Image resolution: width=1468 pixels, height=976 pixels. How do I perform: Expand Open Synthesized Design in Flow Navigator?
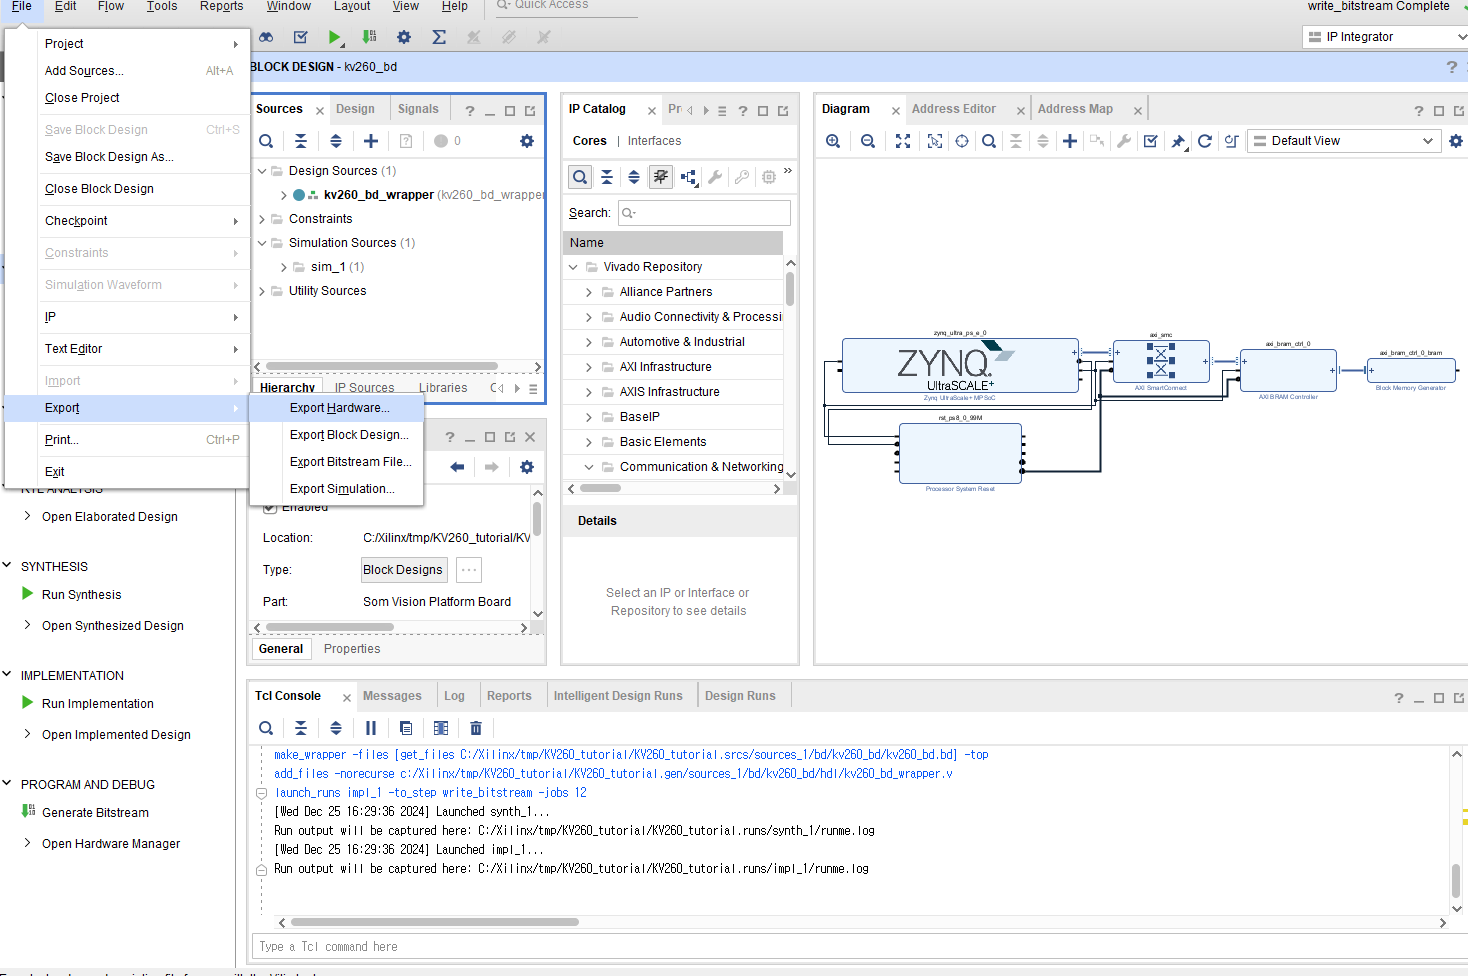click(27, 625)
